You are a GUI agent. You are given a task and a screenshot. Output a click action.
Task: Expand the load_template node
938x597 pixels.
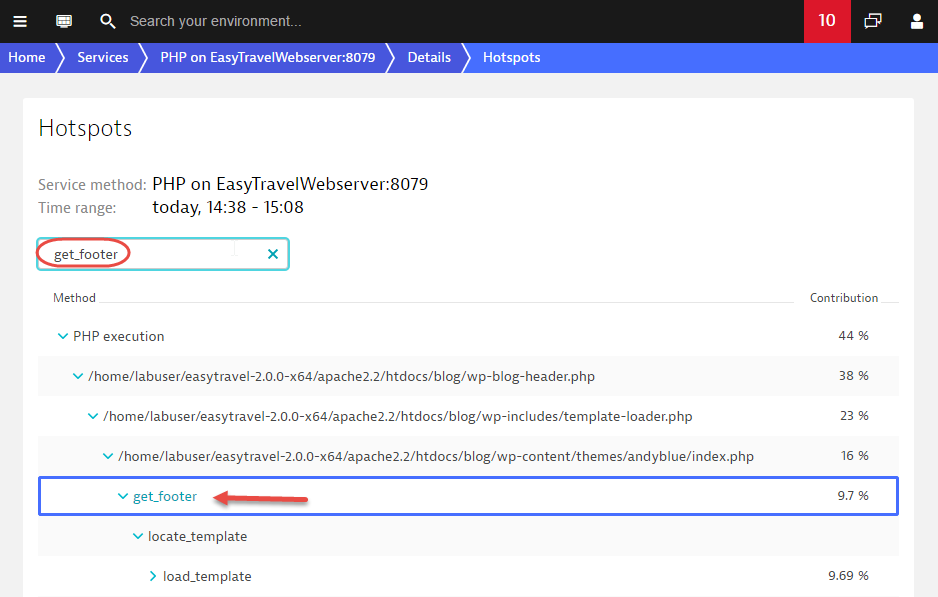tap(153, 576)
